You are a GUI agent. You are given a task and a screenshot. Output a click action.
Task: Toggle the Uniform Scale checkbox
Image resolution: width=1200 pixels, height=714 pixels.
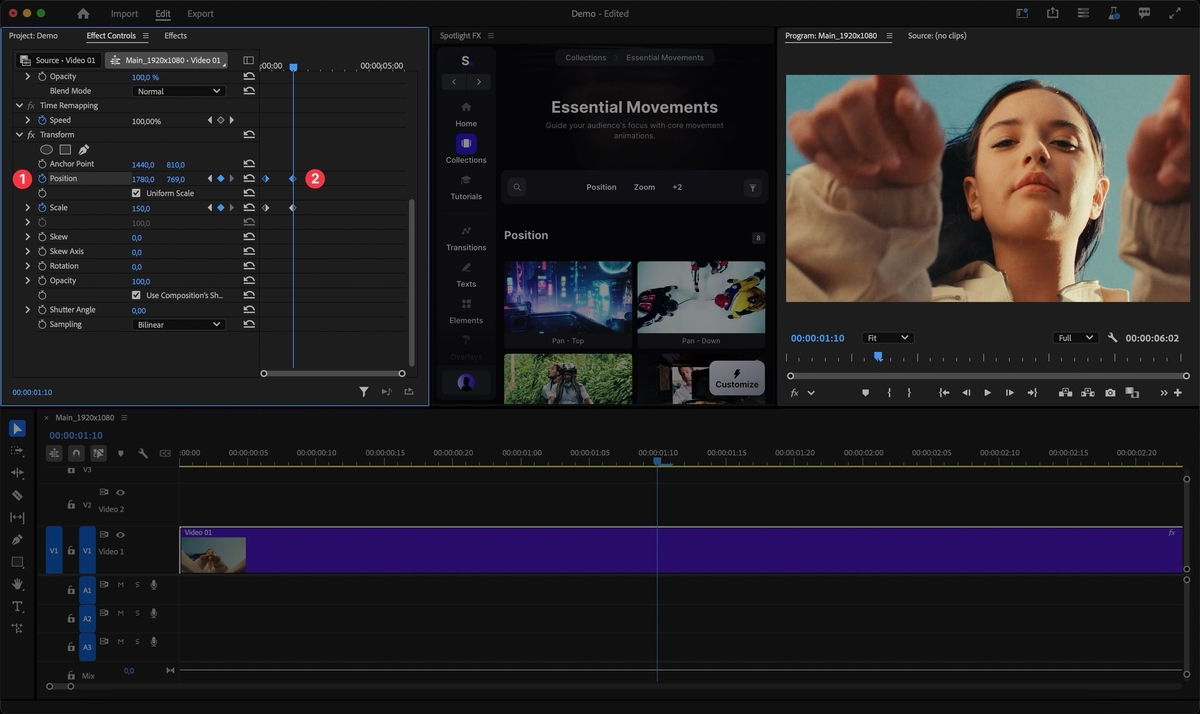pyautogui.click(x=137, y=193)
